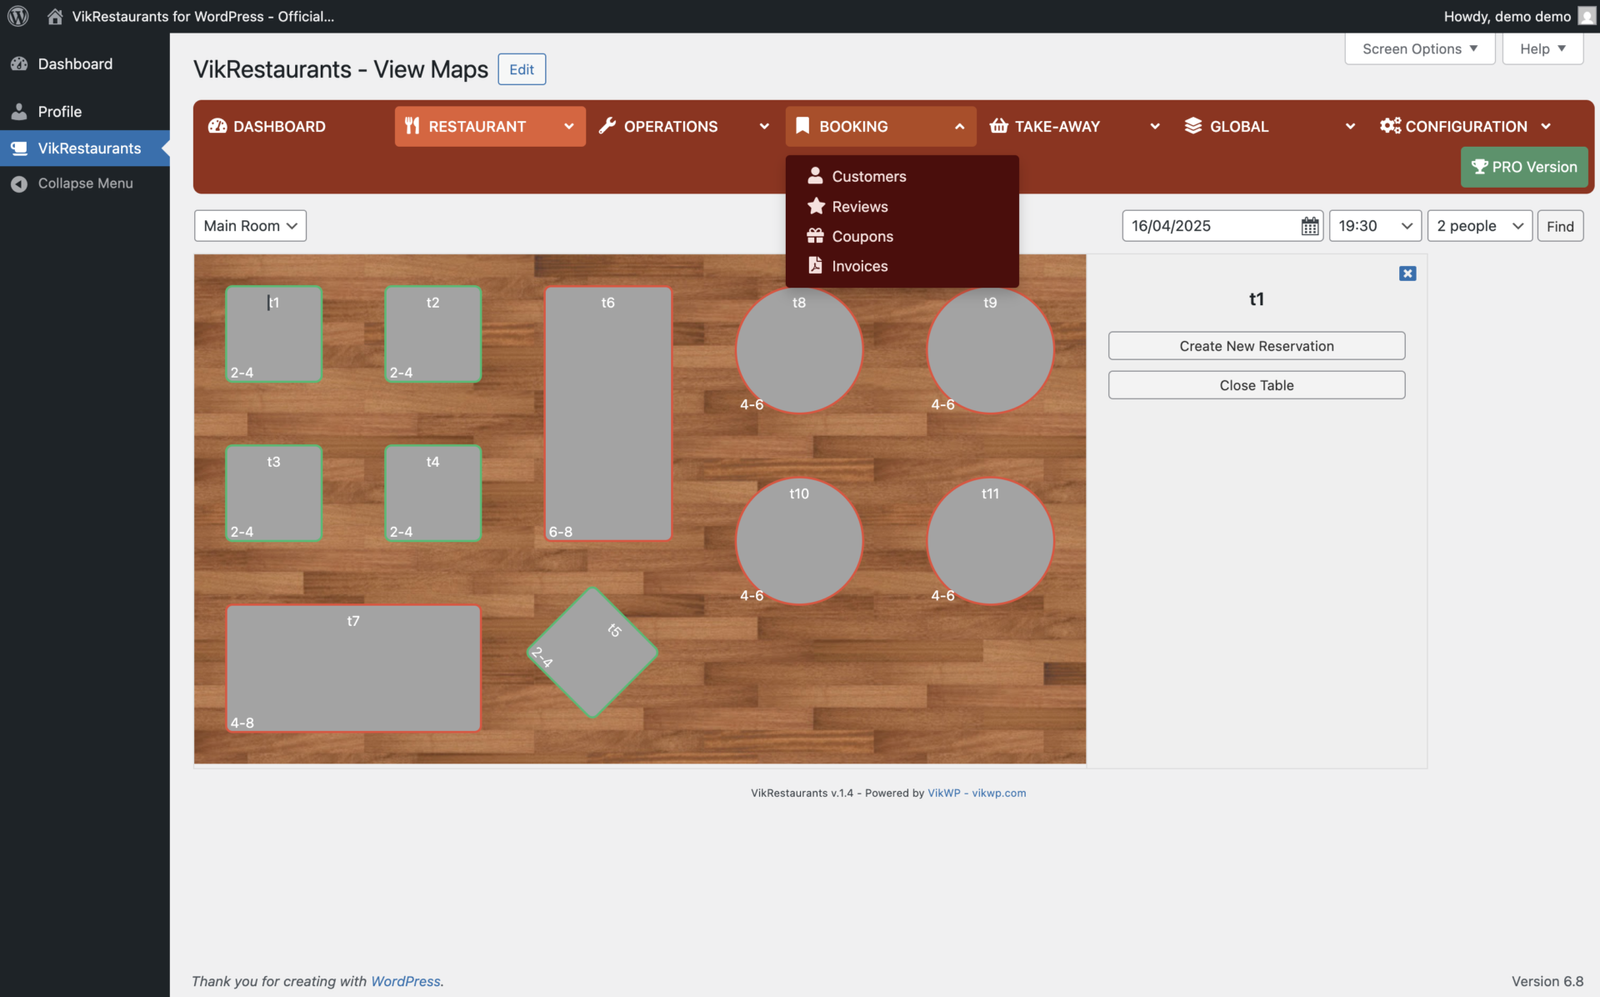The height and width of the screenshot is (997, 1600).
Task: Click the CONFIGURATION gears icon
Action: click(1390, 126)
